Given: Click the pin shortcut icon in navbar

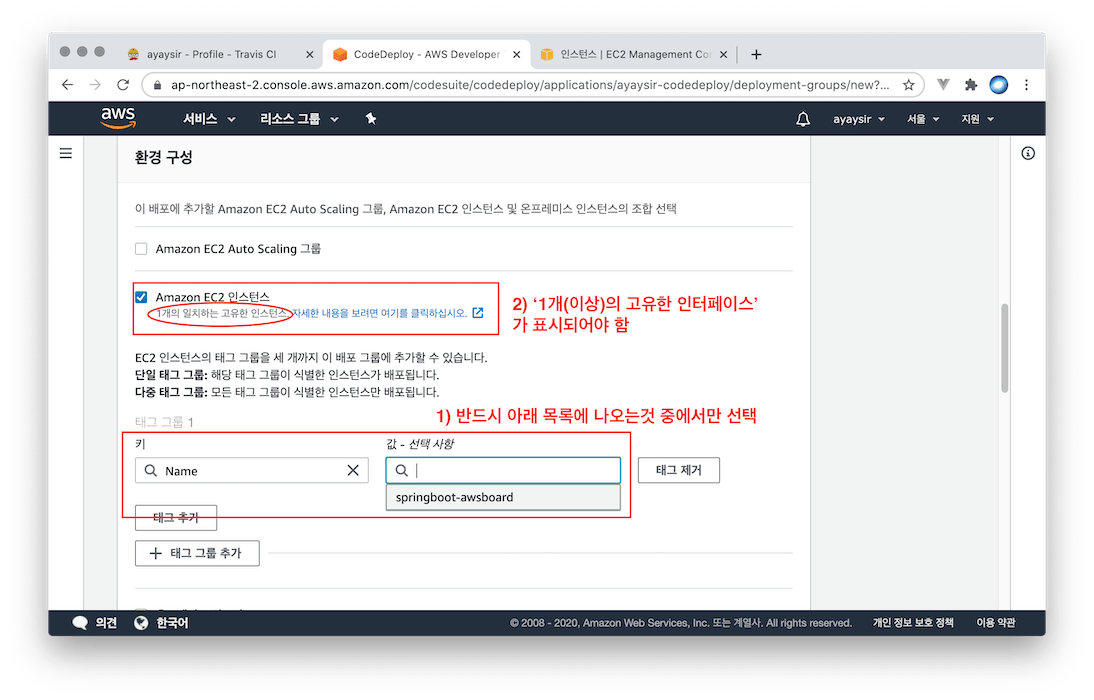Looking at the screenshot, I should coord(371,119).
